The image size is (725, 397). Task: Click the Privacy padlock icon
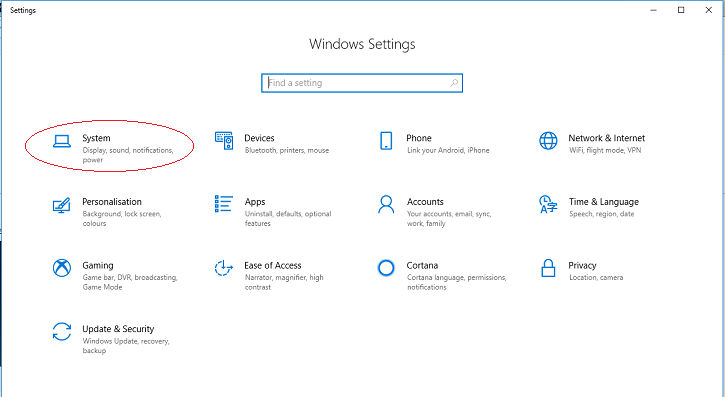click(548, 268)
